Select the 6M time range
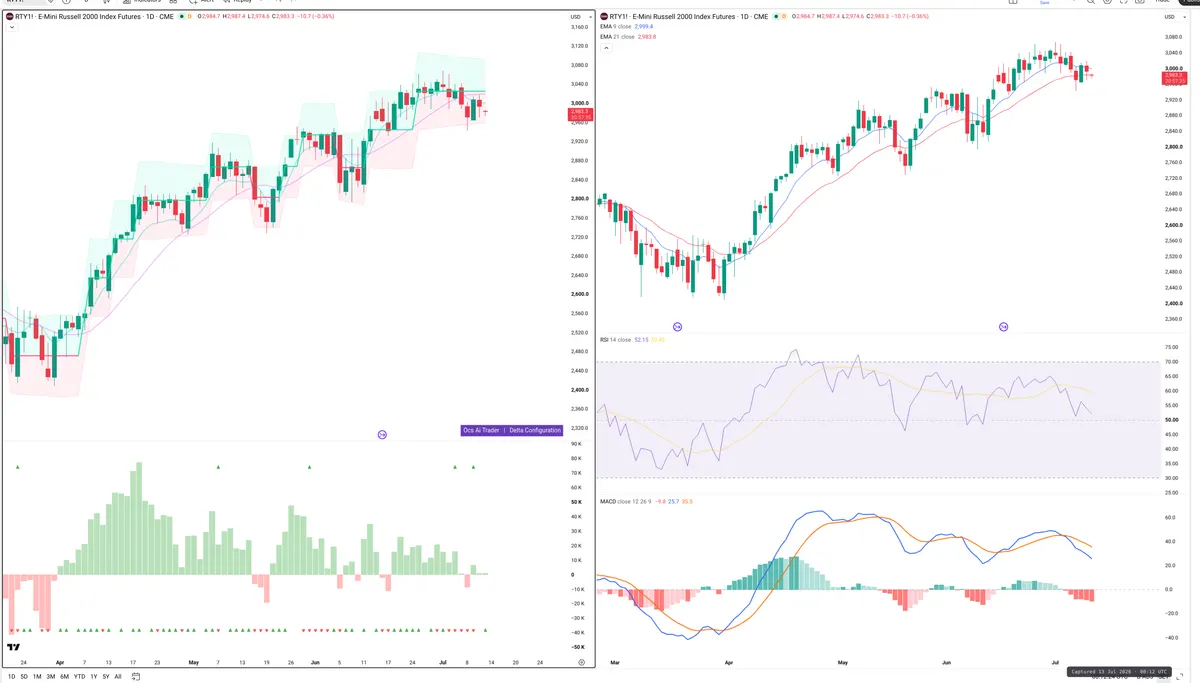1200x683 pixels. [x=64, y=676]
